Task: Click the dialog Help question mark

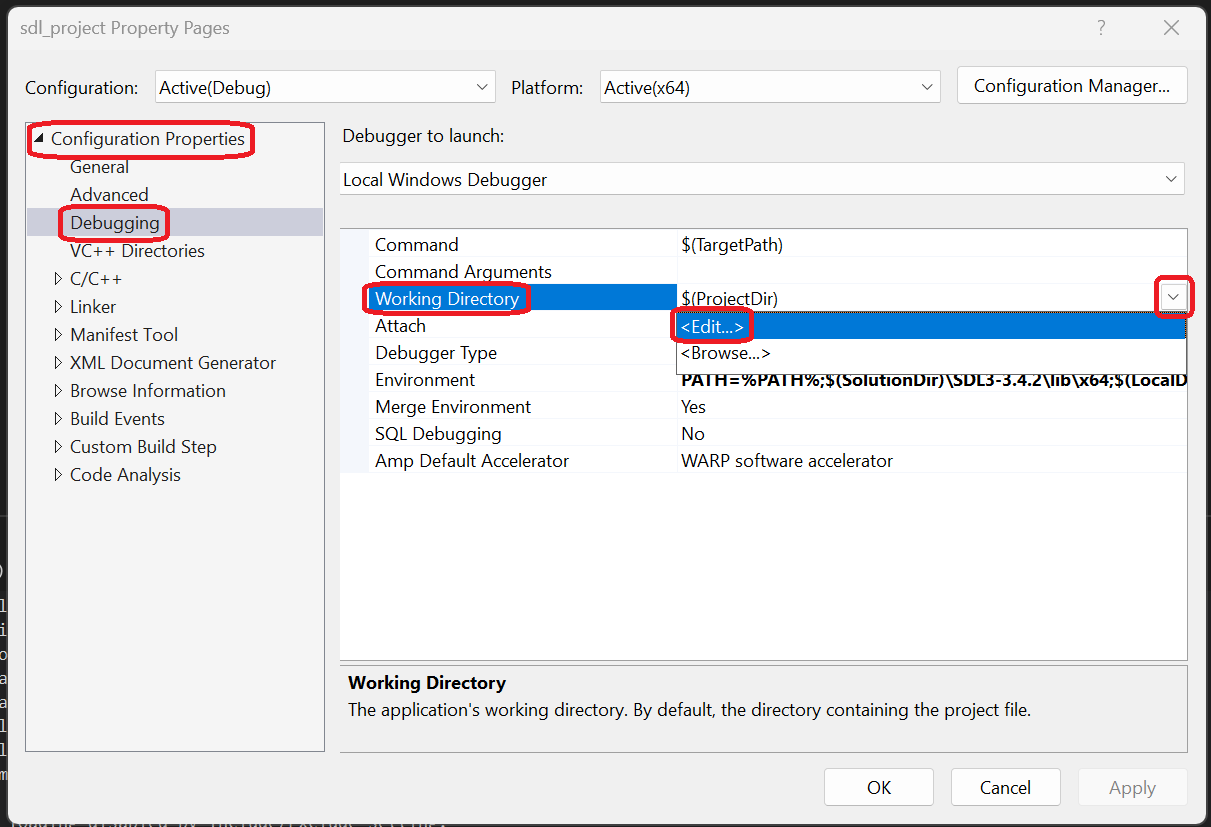Action: click(x=1101, y=28)
